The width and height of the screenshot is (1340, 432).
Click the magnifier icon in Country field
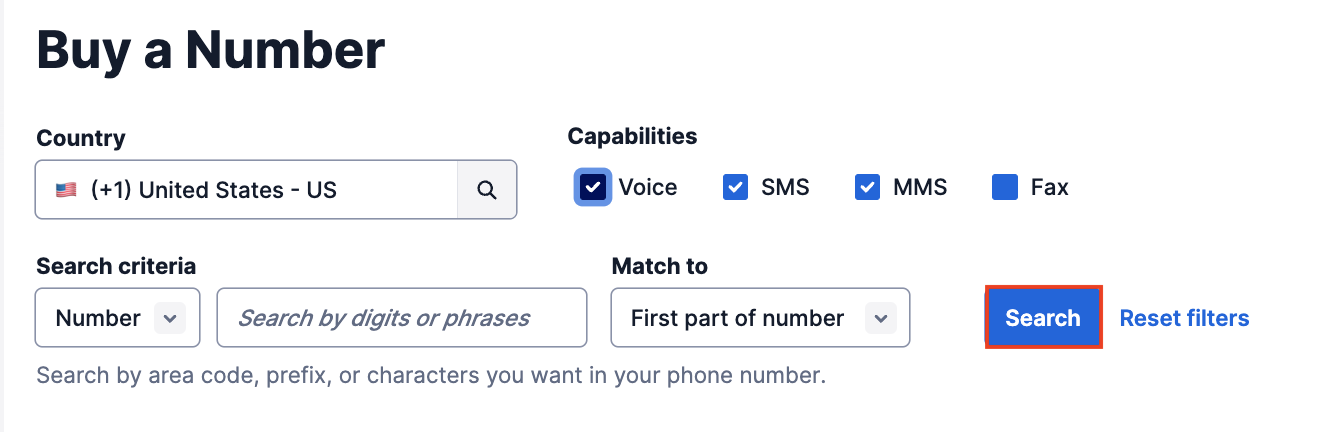tap(487, 189)
